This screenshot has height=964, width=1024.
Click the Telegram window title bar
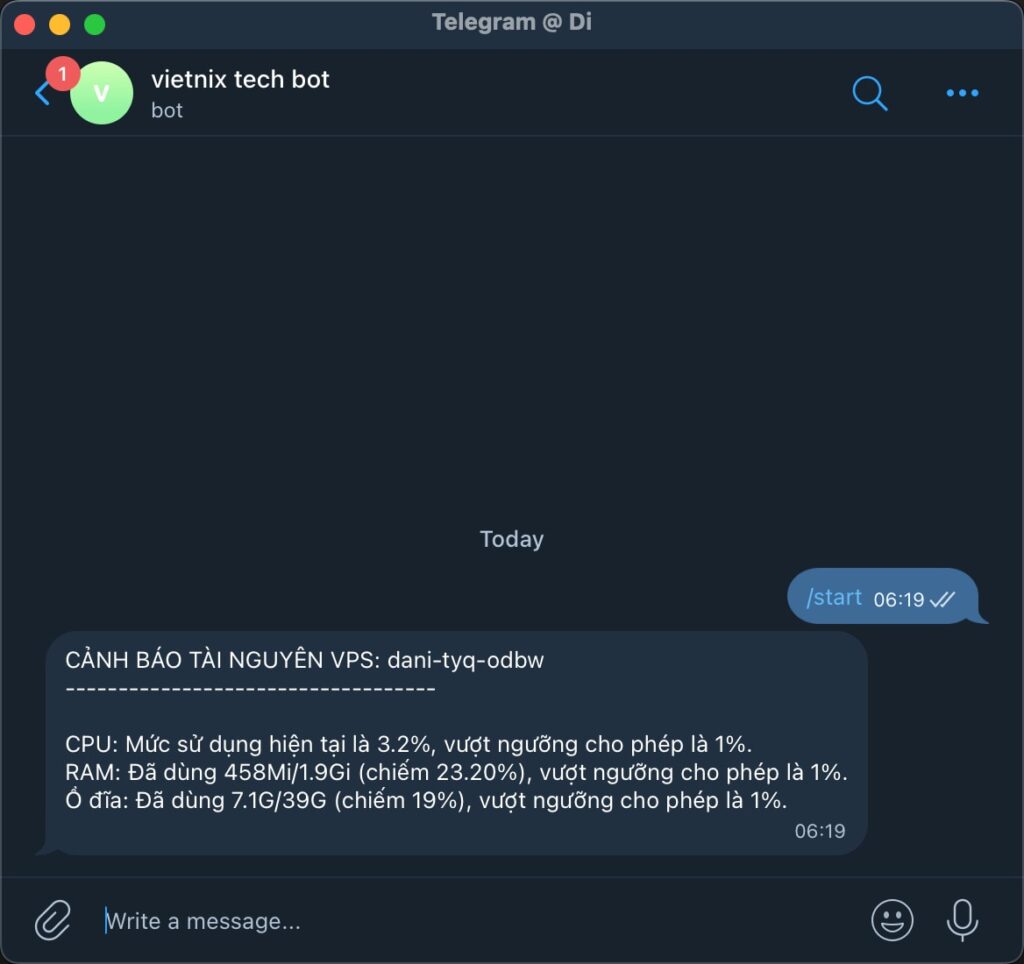[512, 21]
